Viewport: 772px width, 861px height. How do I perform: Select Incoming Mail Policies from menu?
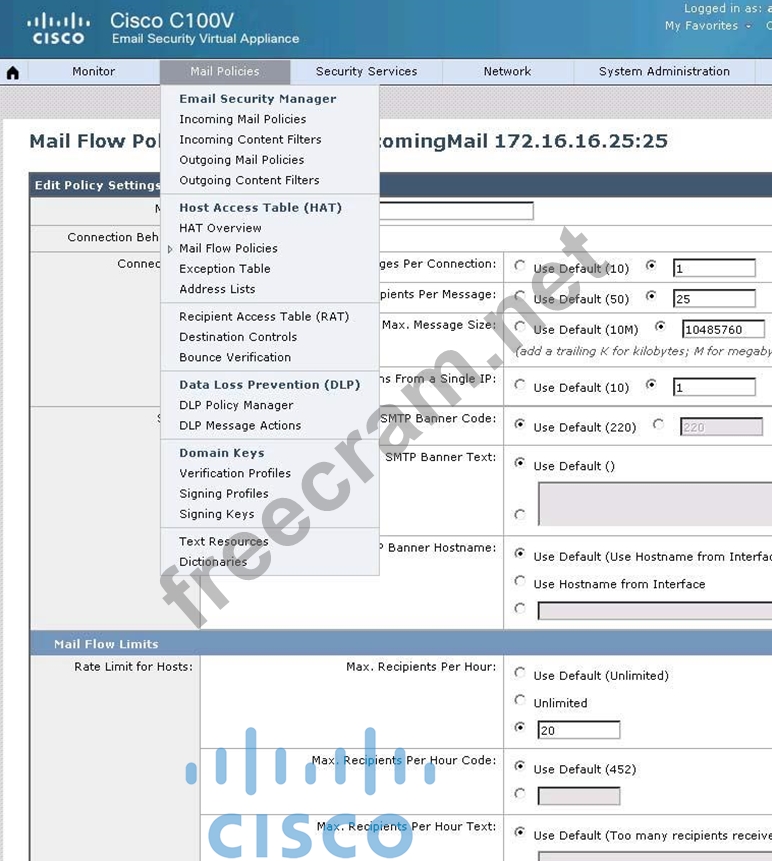(x=242, y=119)
